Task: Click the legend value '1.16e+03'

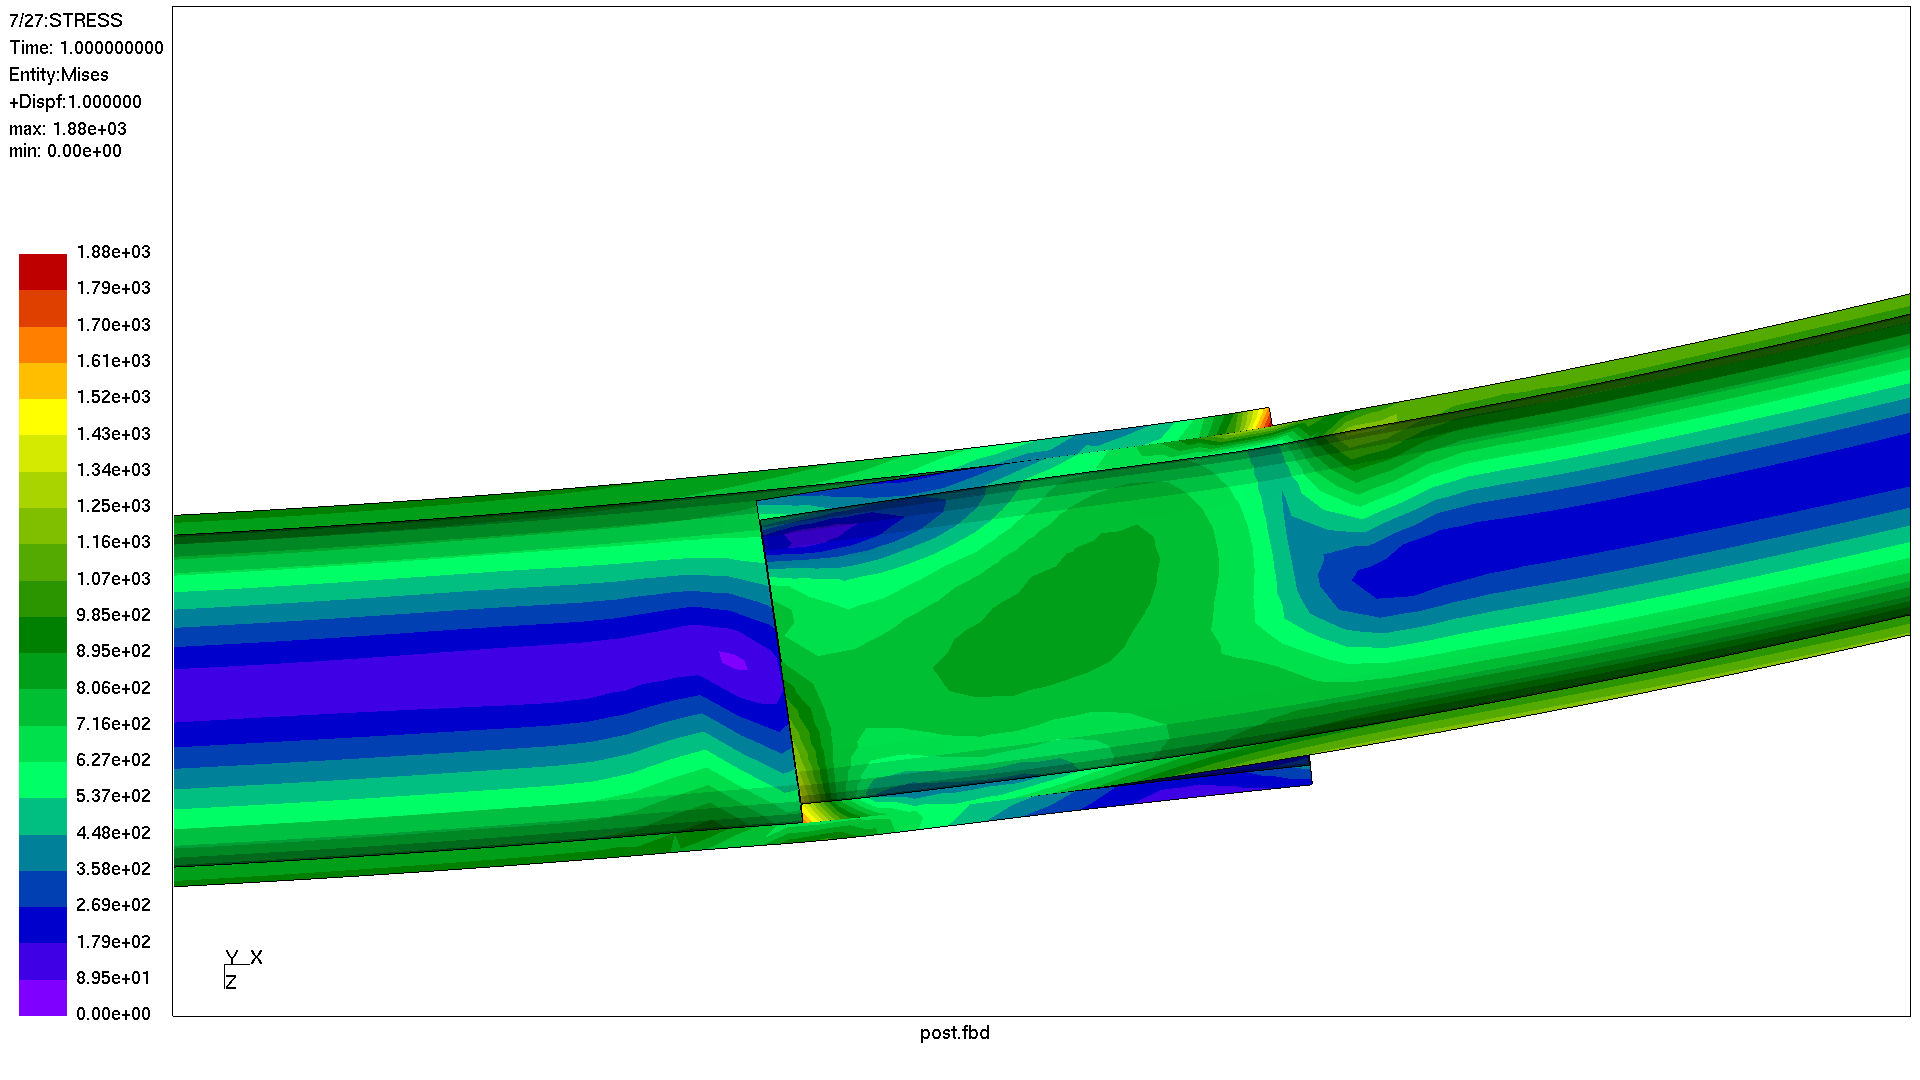Action: (x=114, y=542)
